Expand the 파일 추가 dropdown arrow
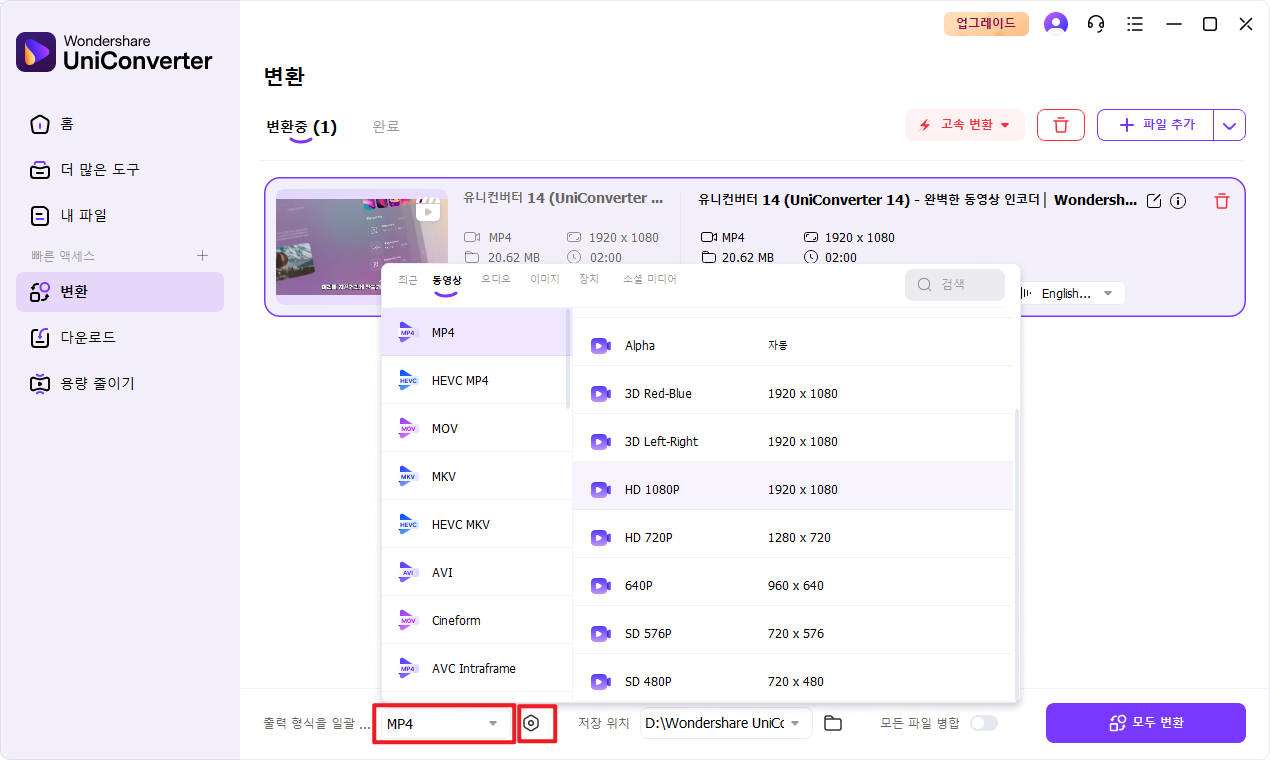1270x760 pixels. (1230, 125)
